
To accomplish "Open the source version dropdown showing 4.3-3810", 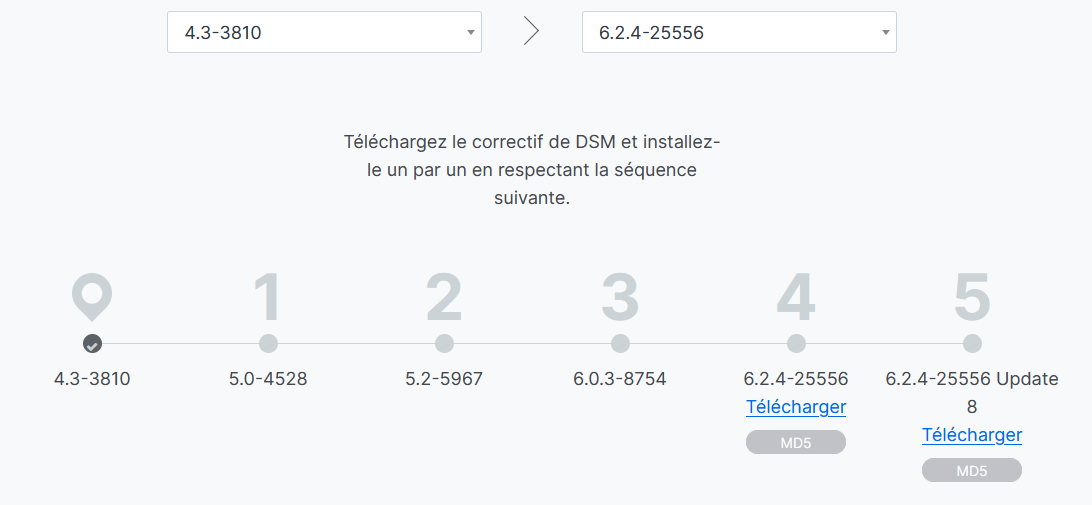I will (x=325, y=31).
